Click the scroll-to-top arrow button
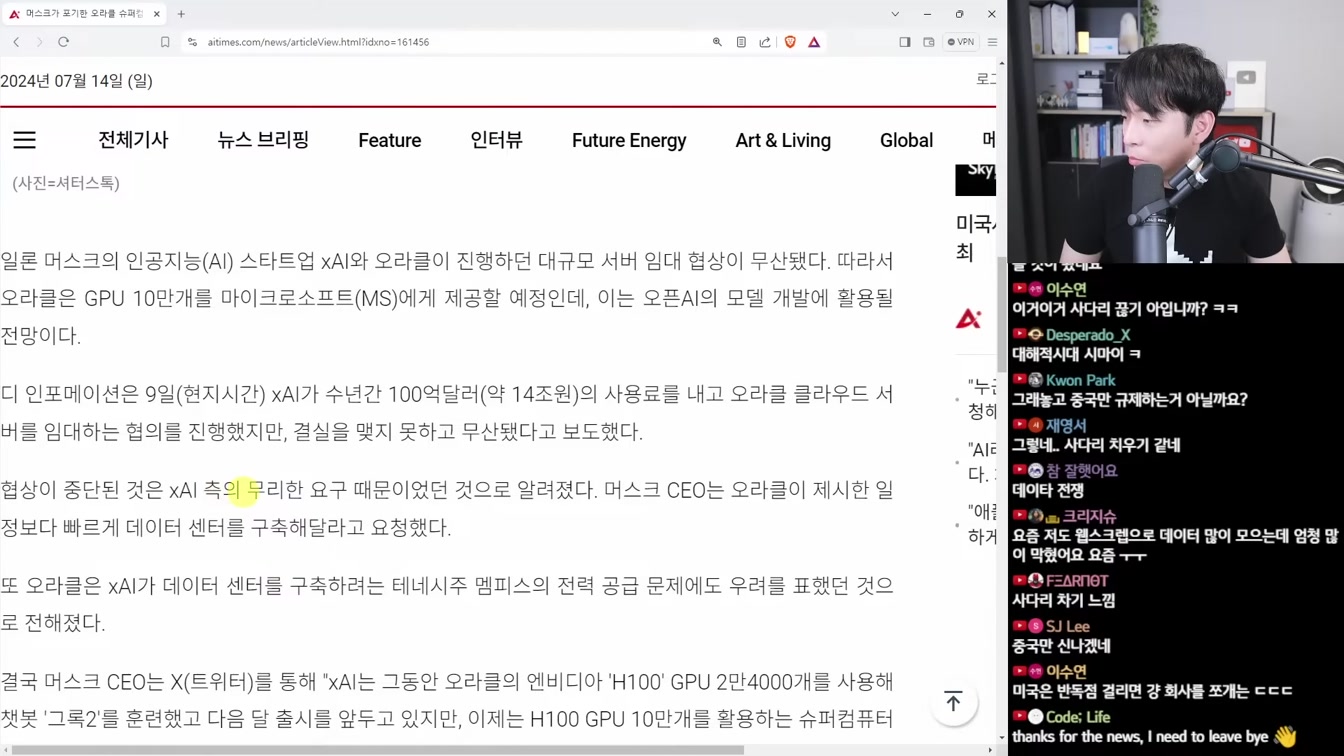 click(953, 702)
